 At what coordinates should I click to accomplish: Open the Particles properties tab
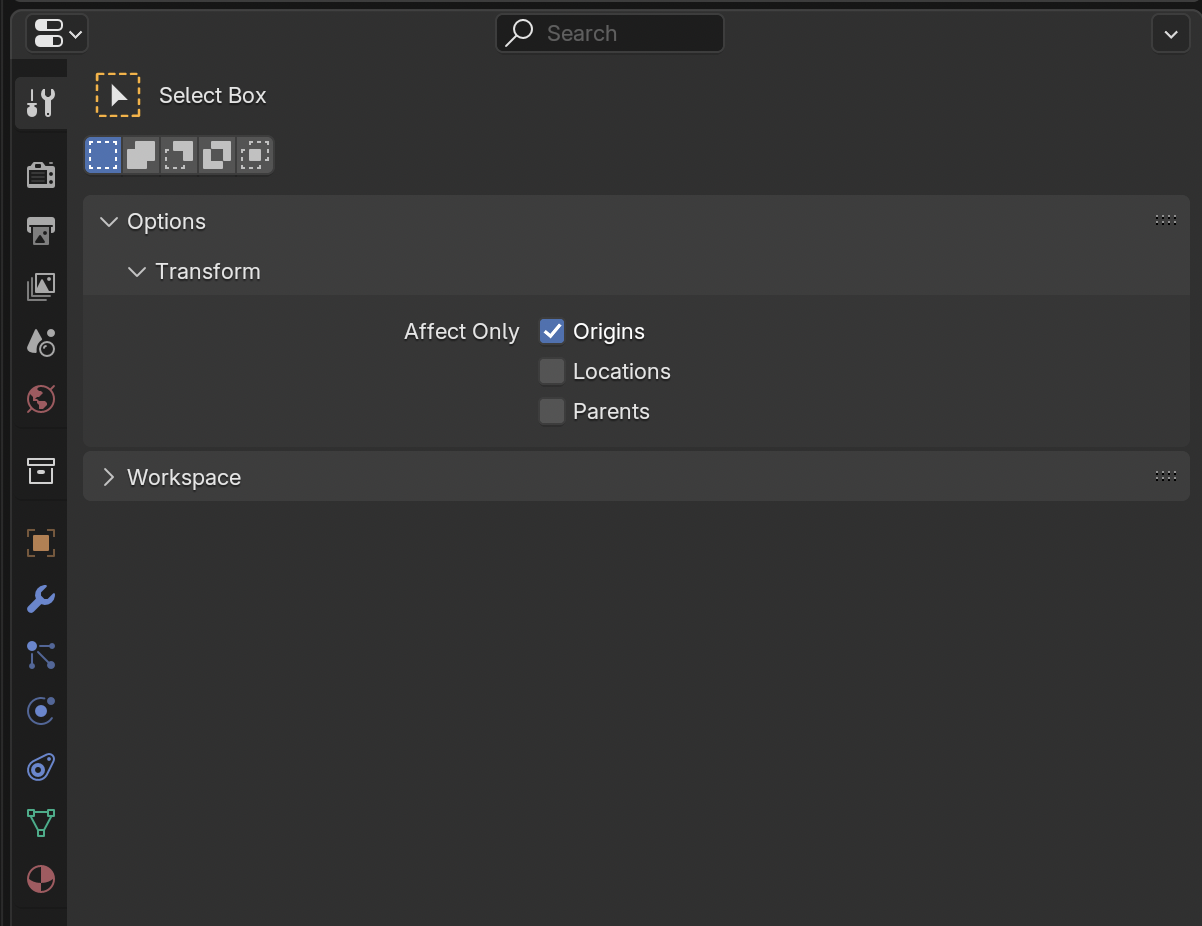pos(41,655)
